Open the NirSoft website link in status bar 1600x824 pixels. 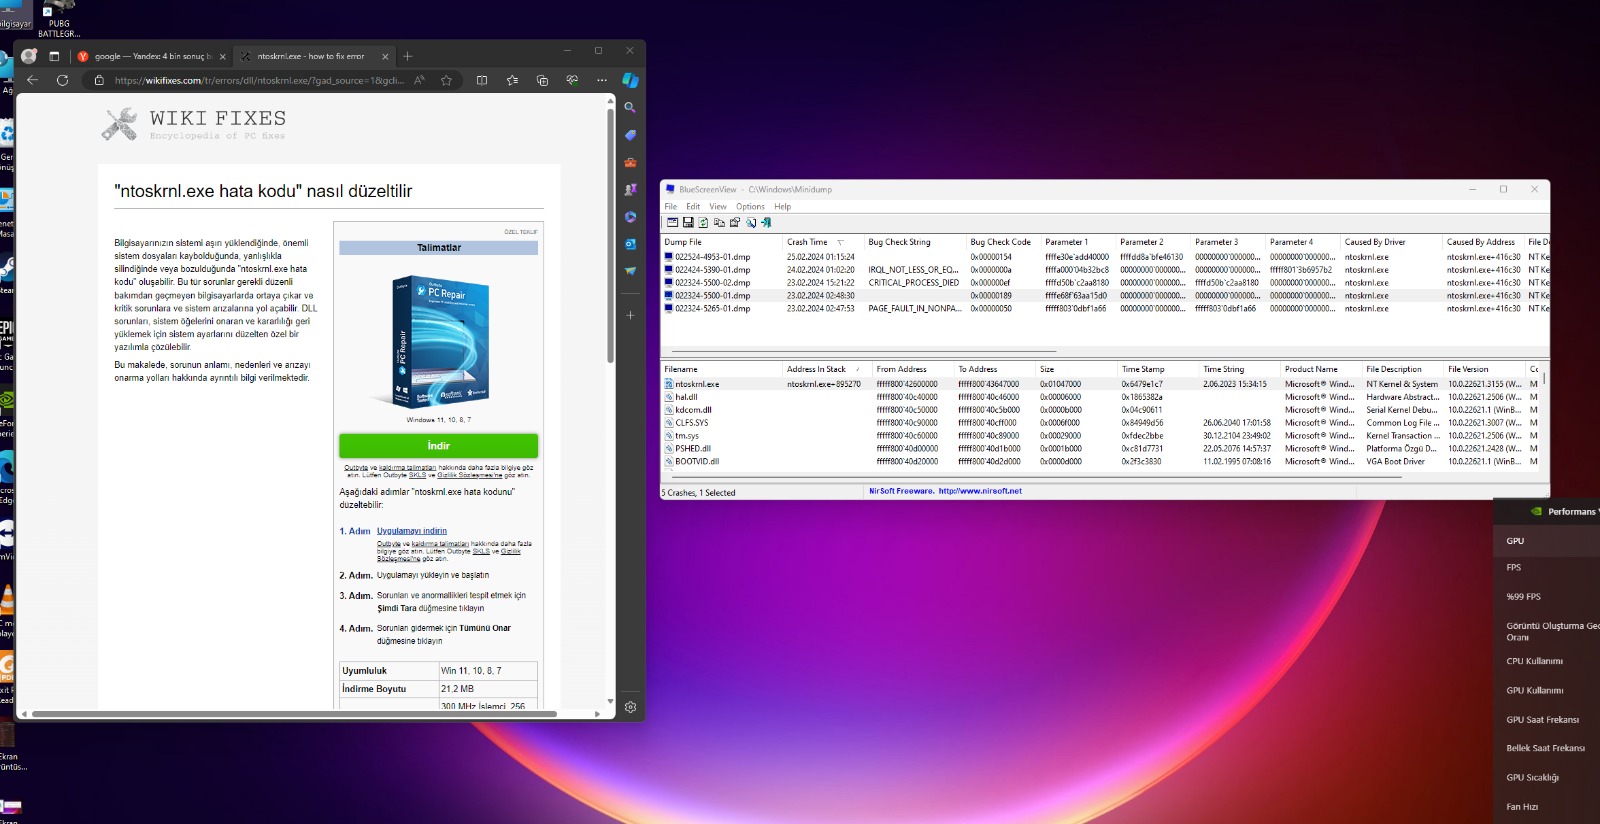(979, 491)
